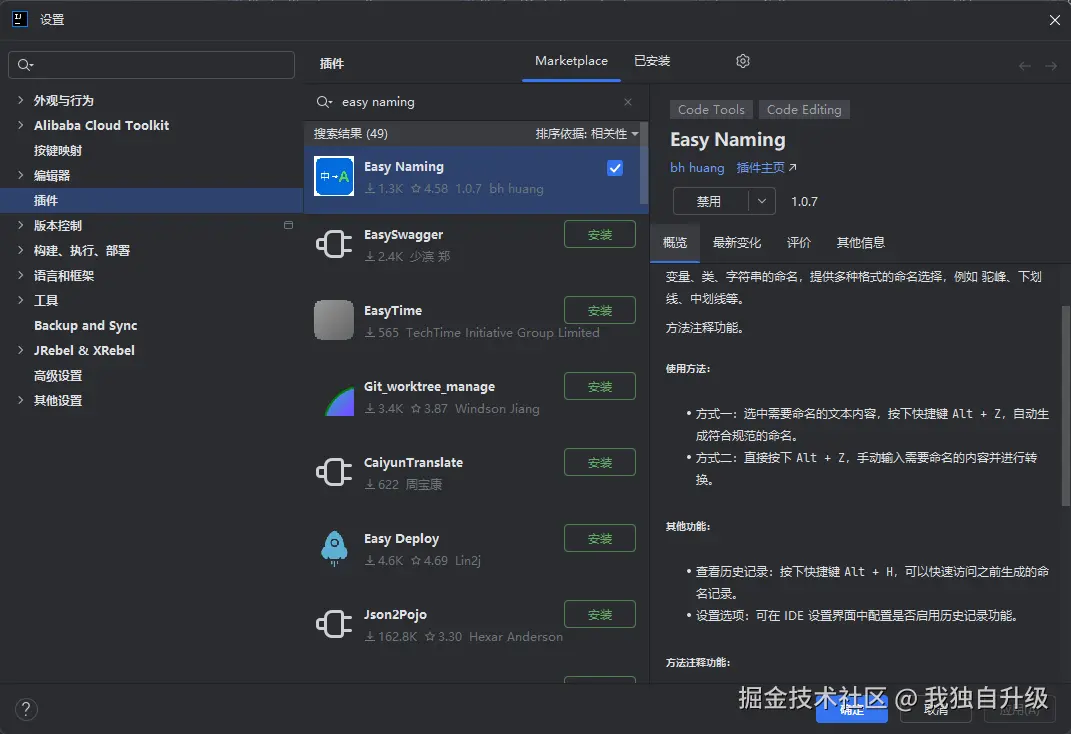This screenshot has width=1071, height=734.
Task: Open the plugin settings gear menu
Action: (743, 61)
